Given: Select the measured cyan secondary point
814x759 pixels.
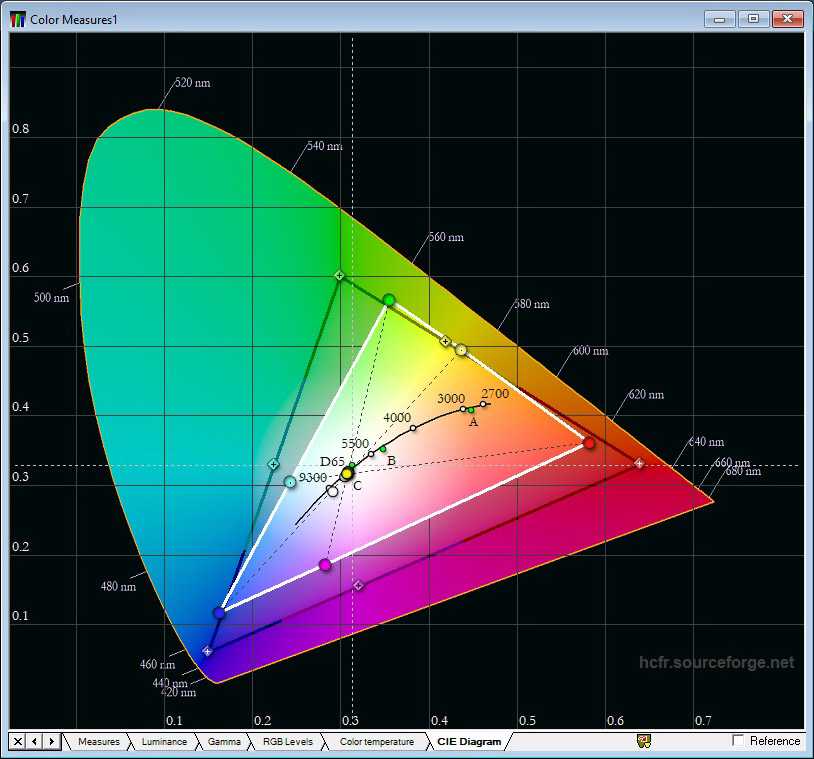Looking at the screenshot, I should click(290, 482).
